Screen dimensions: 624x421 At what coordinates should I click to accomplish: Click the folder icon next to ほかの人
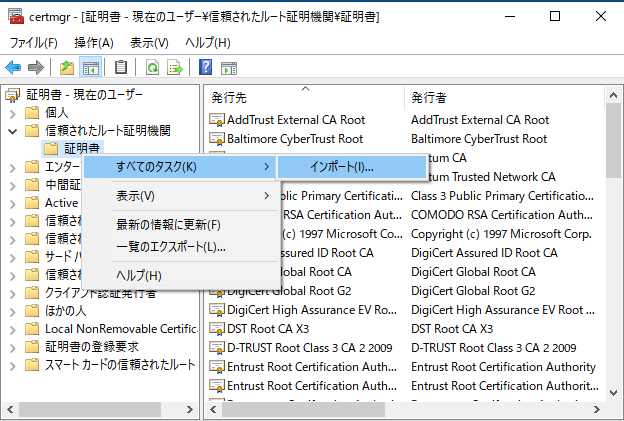click(32, 310)
